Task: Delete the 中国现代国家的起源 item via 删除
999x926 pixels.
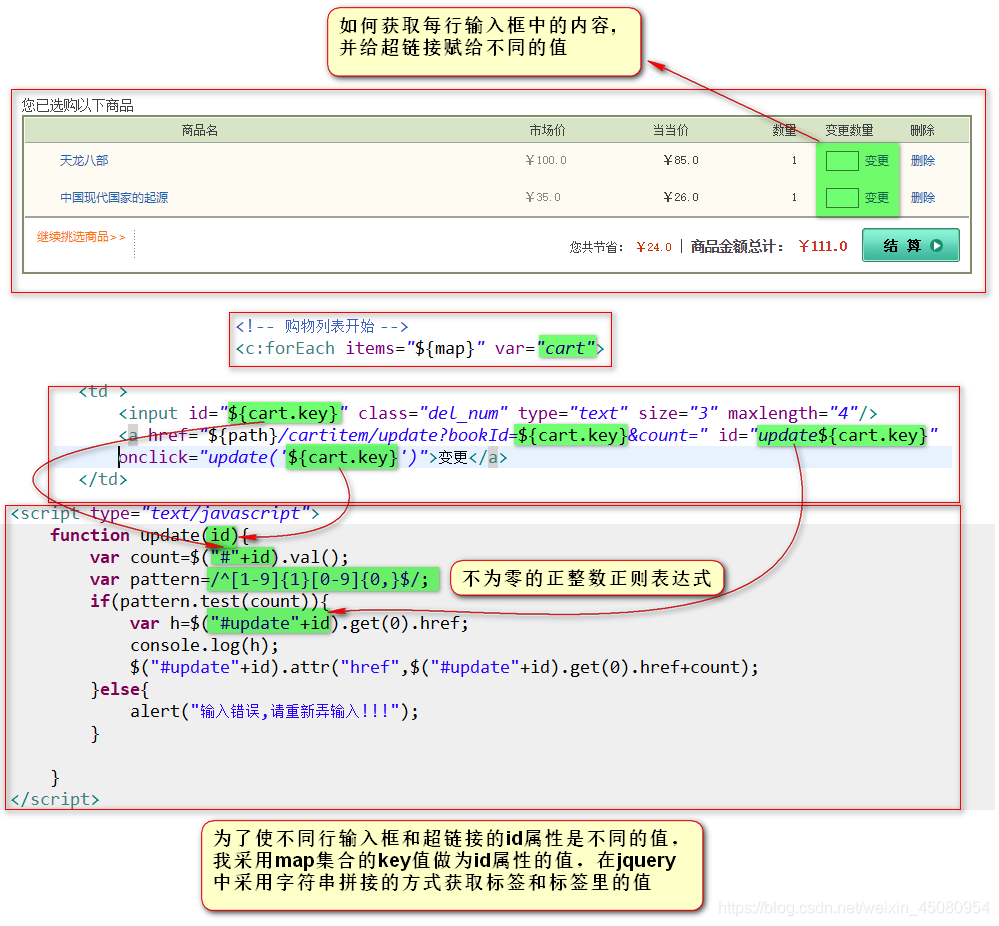Action: [923, 198]
